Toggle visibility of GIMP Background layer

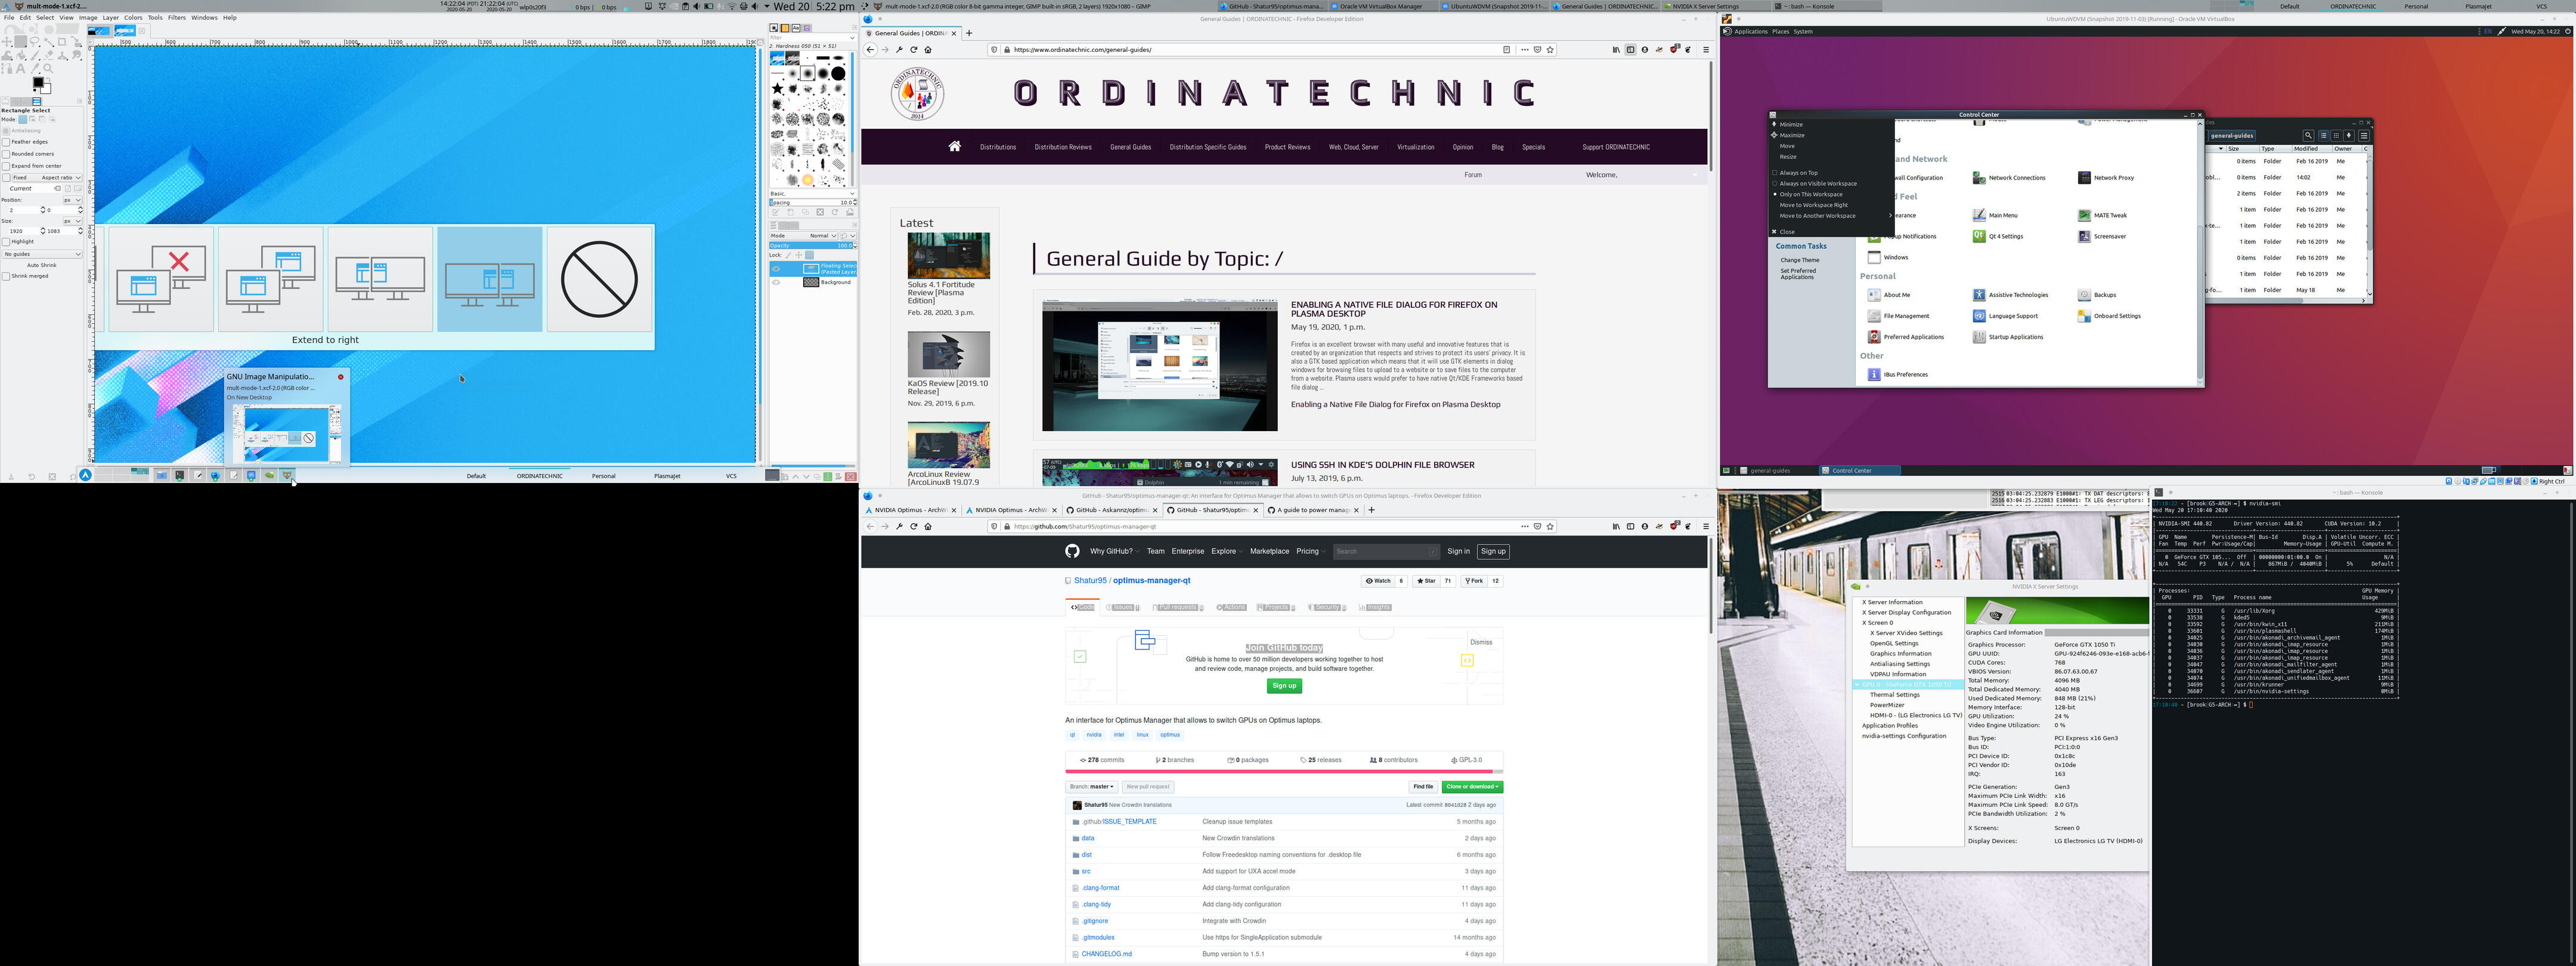[776, 282]
